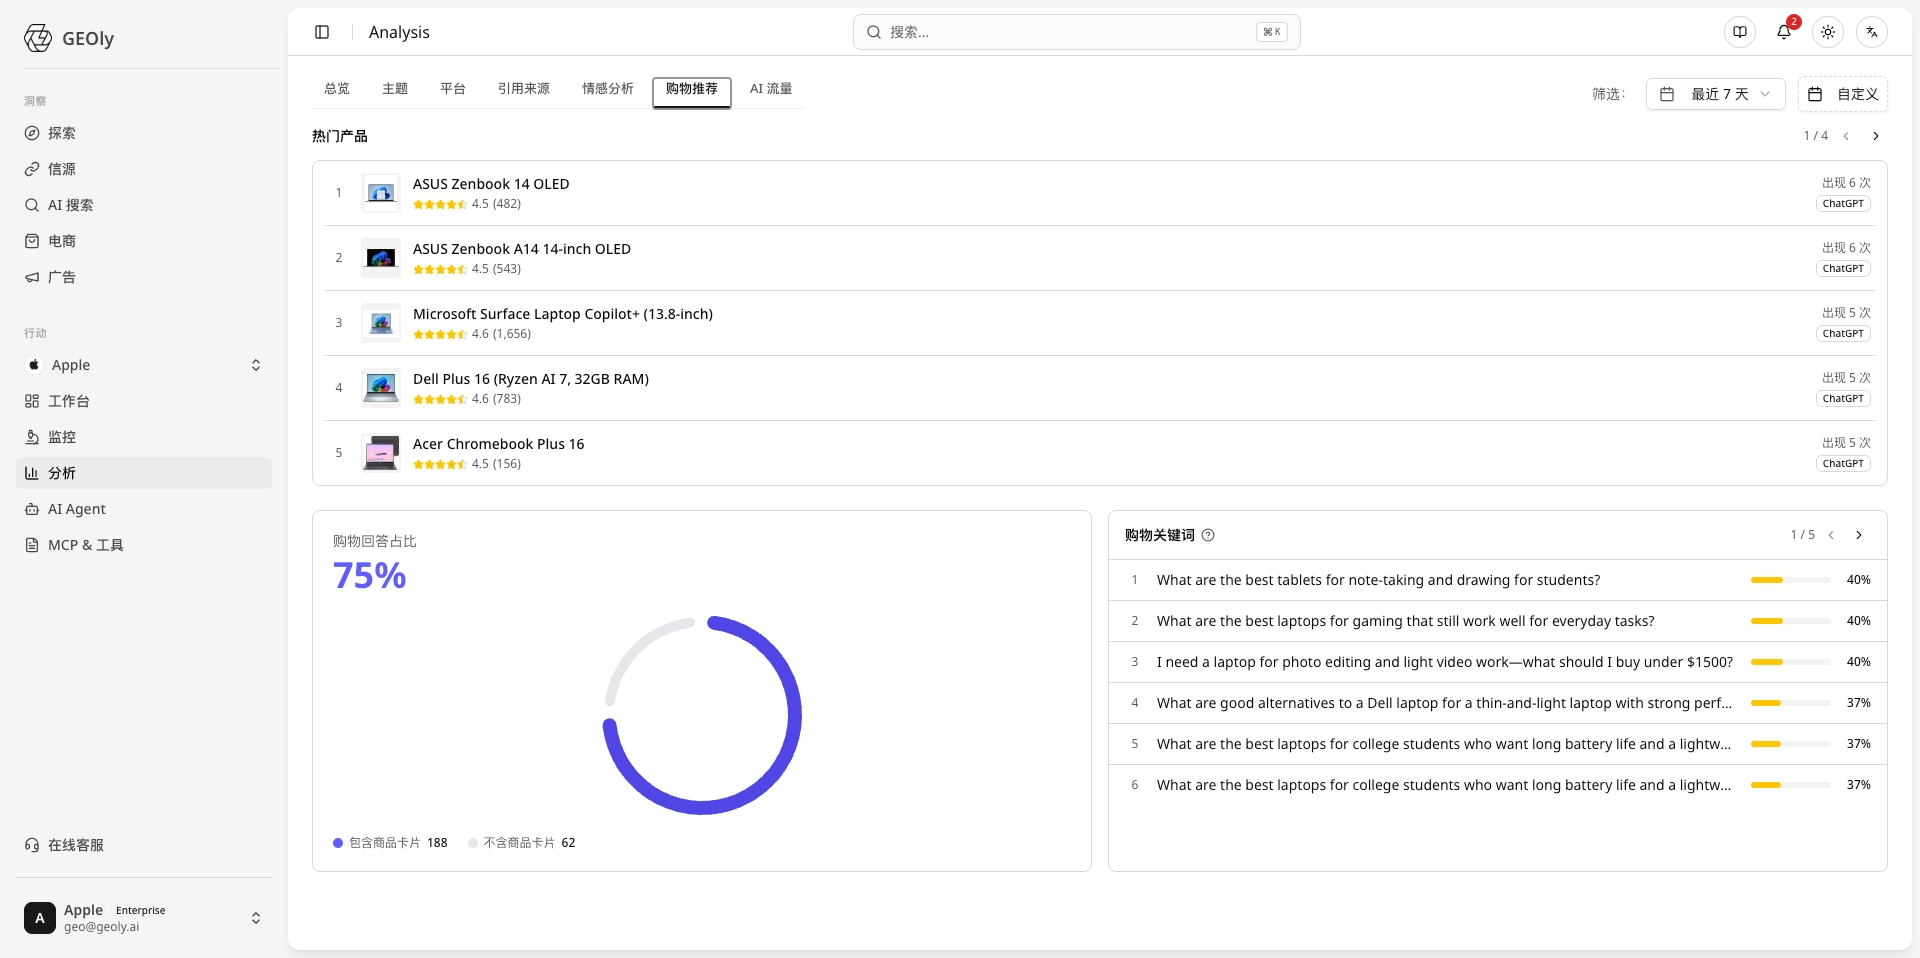1920x958 pixels.
Task: Open 信源 sources page
Action: 144,169
